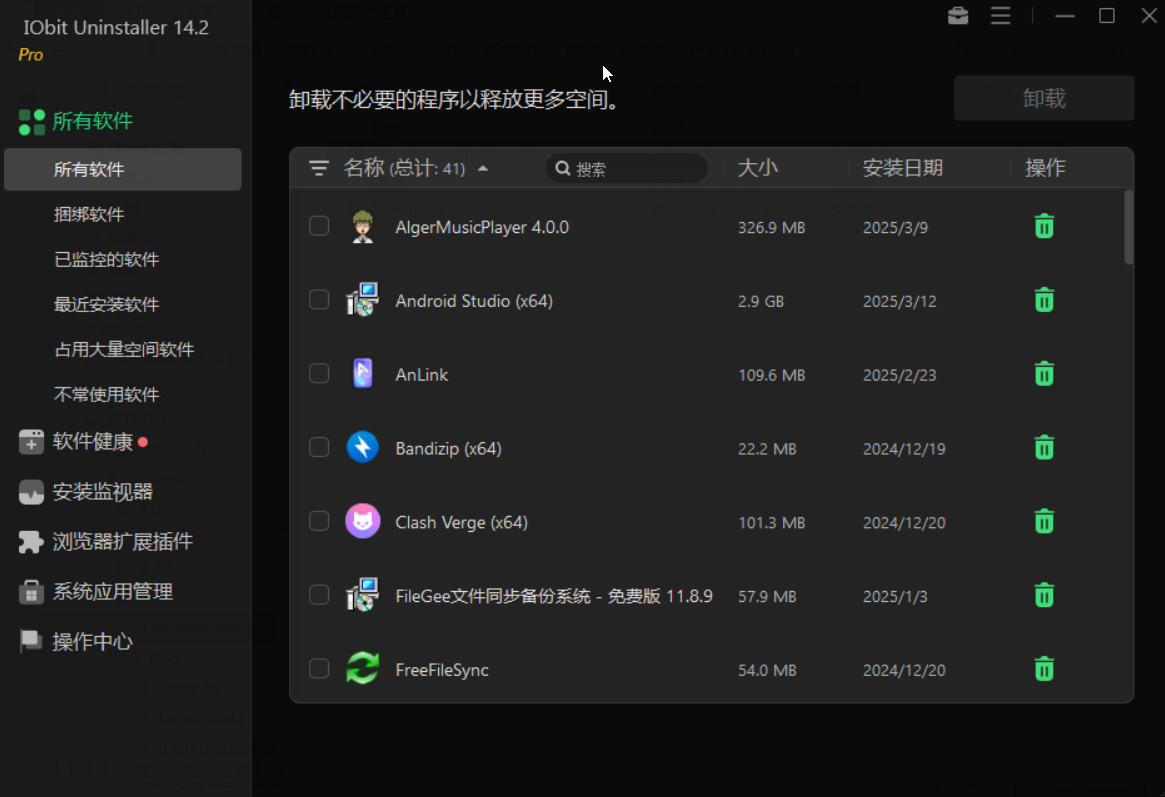Screen dimensions: 1165x797
Task: Open 捆绑软件 in sidebar
Action: tap(88, 215)
